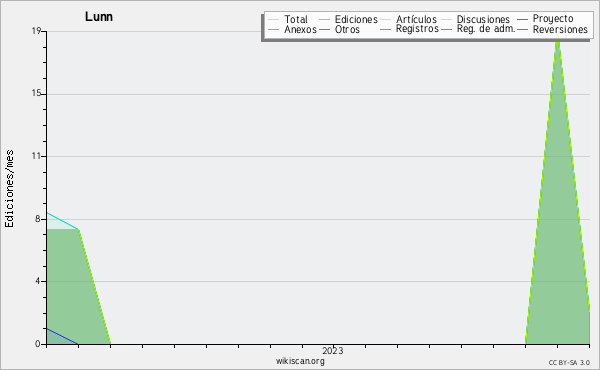Click the Proyecto legend label
The width and height of the screenshot is (600, 370).
point(553,19)
